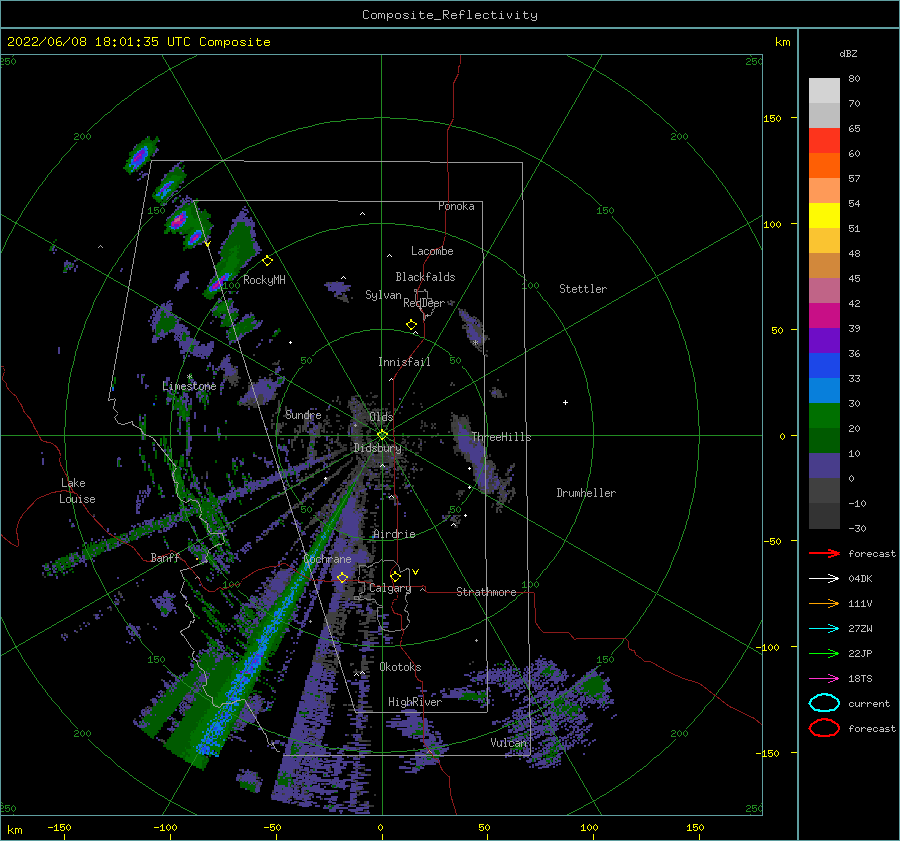Select the magenta 18TS arrow legend icon
The width and height of the screenshot is (900, 841).
coord(824,679)
